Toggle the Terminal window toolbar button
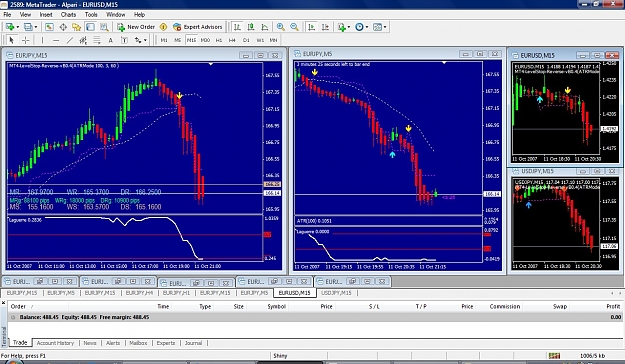This screenshot has height=364, width=625. click(x=90, y=27)
